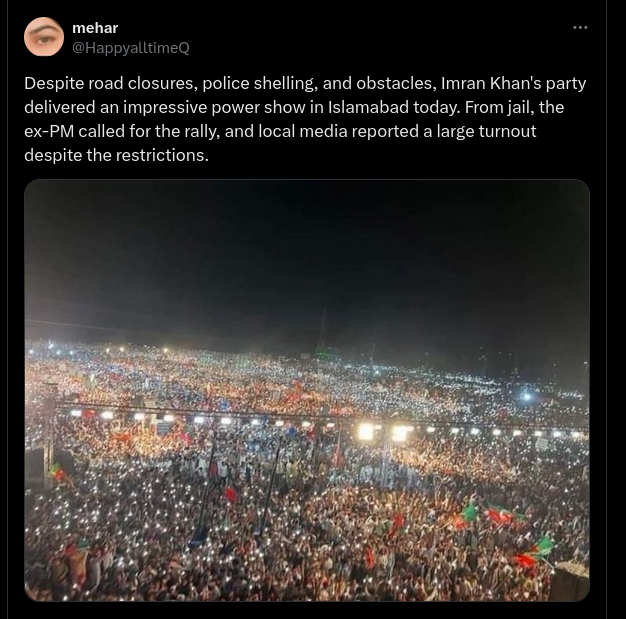
Task: Open the rally crowd photo attachment
Action: coord(307,390)
